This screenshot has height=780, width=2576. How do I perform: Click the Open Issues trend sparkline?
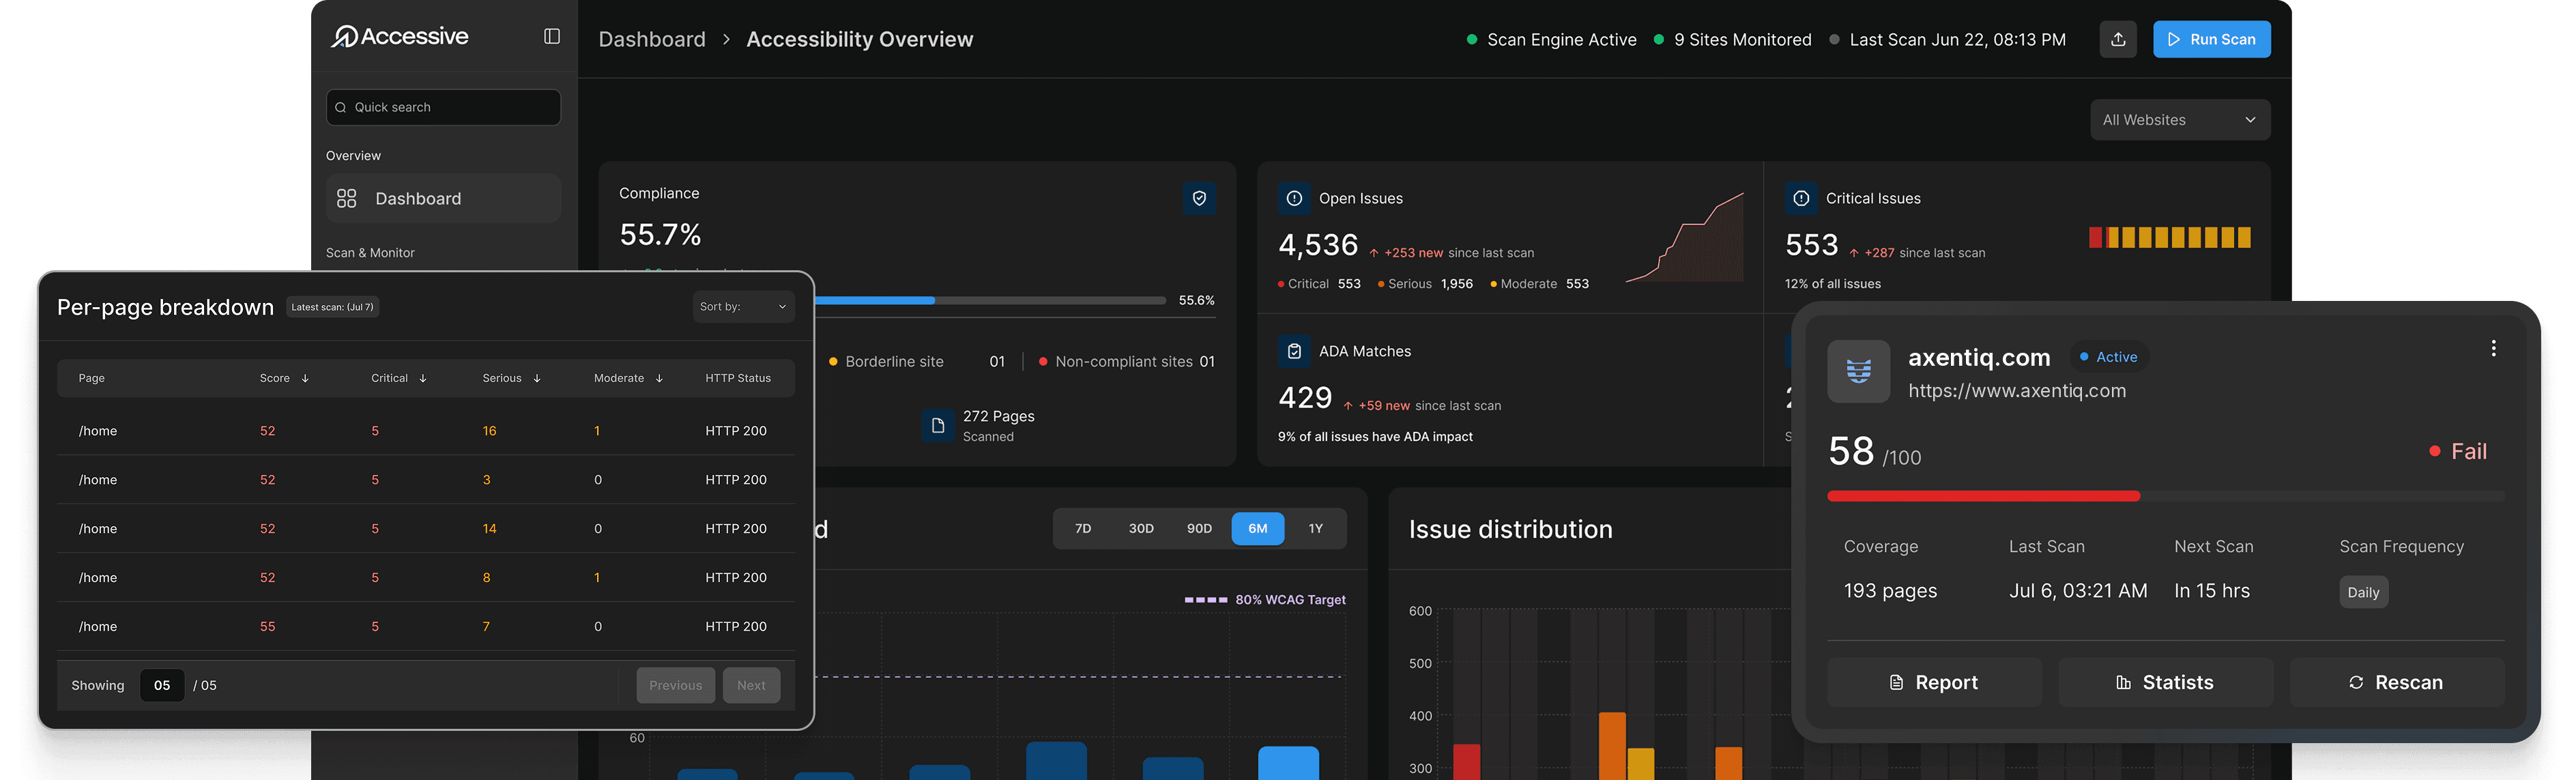(1685, 237)
